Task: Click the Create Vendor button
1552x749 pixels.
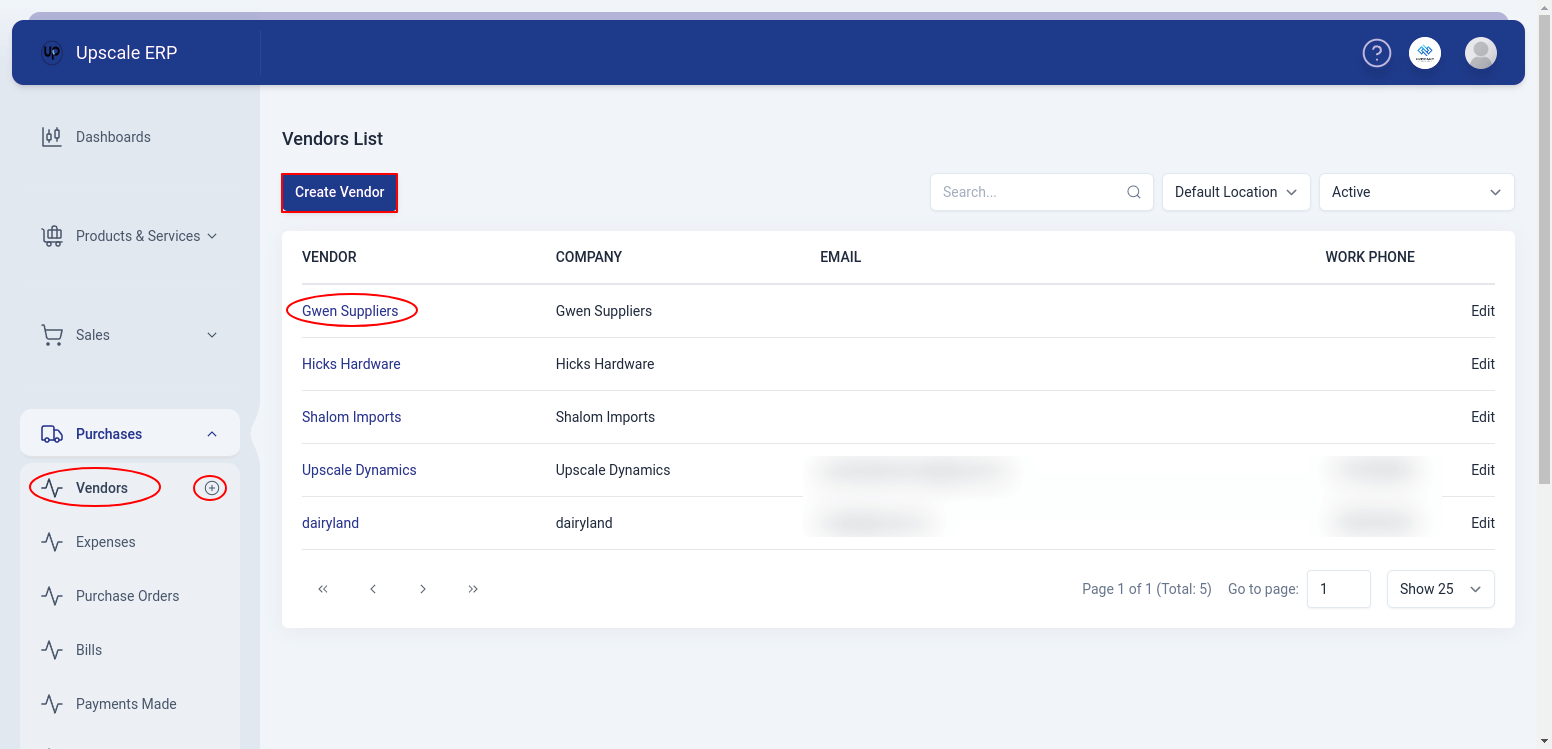Action: [x=339, y=192]
